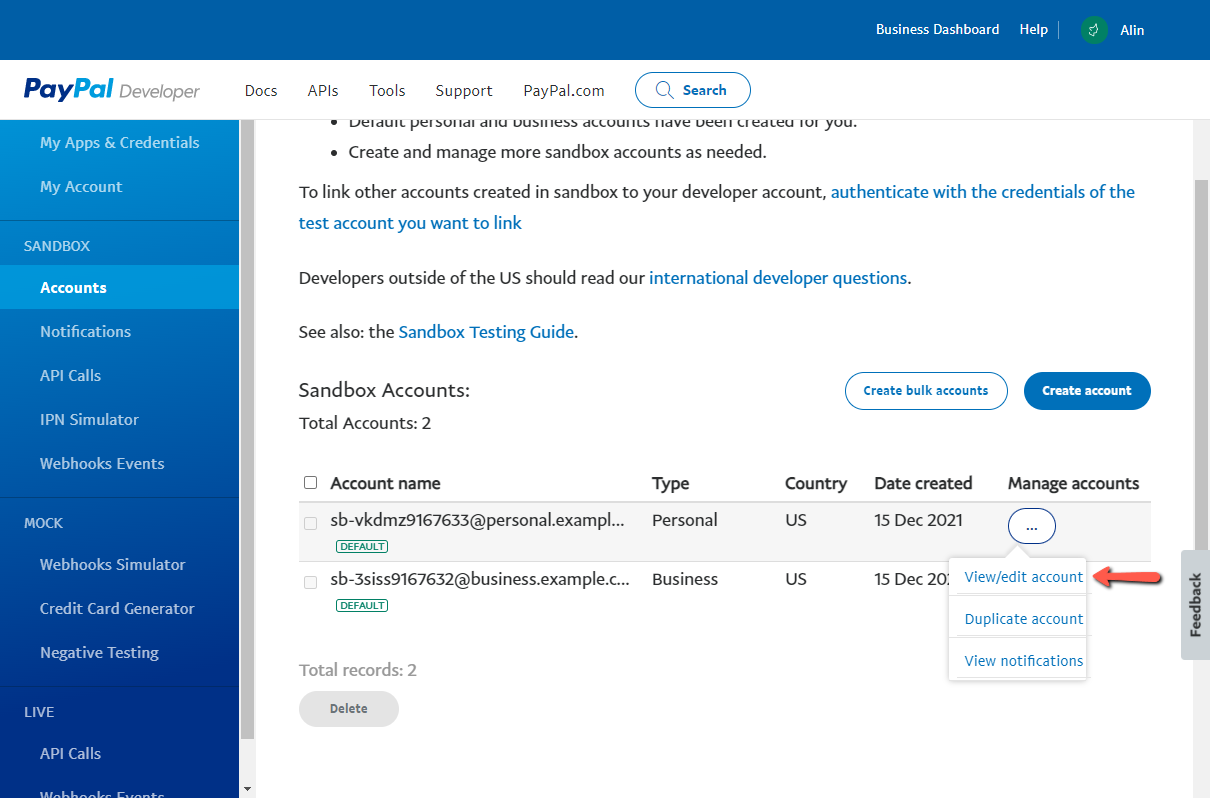Tick the select-all checkbox by Account name
The width and height of the screenshot is (1210, 798).
coord(310,482)
